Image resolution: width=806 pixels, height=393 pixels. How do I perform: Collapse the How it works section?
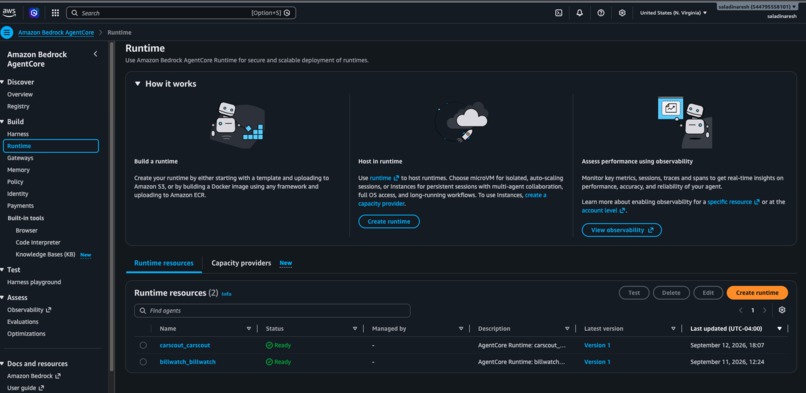(x=138, y=84)
